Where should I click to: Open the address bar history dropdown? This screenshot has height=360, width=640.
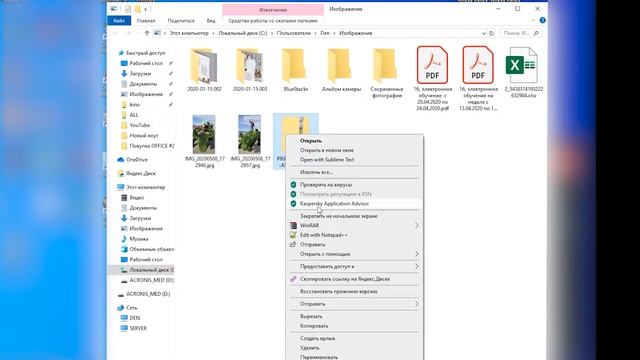484,33
